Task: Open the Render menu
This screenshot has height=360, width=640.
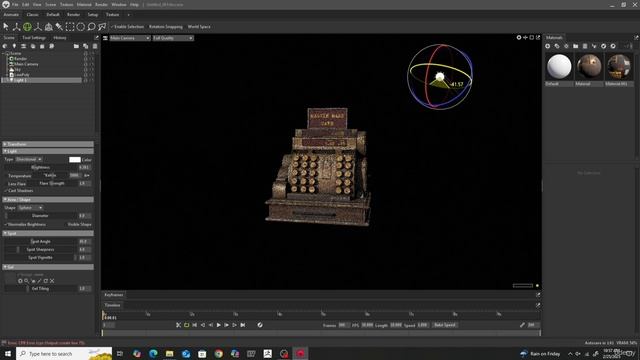Action: point(101,4)
